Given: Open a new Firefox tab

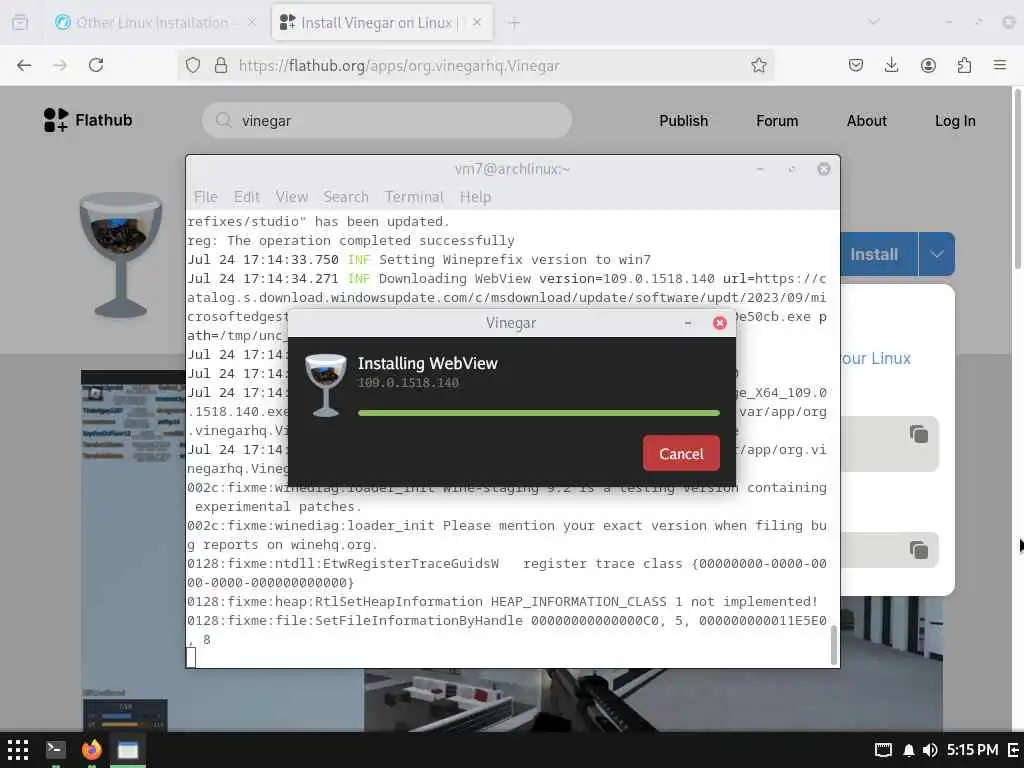Looking at the screenshot, I should click(x=514, y=23).
